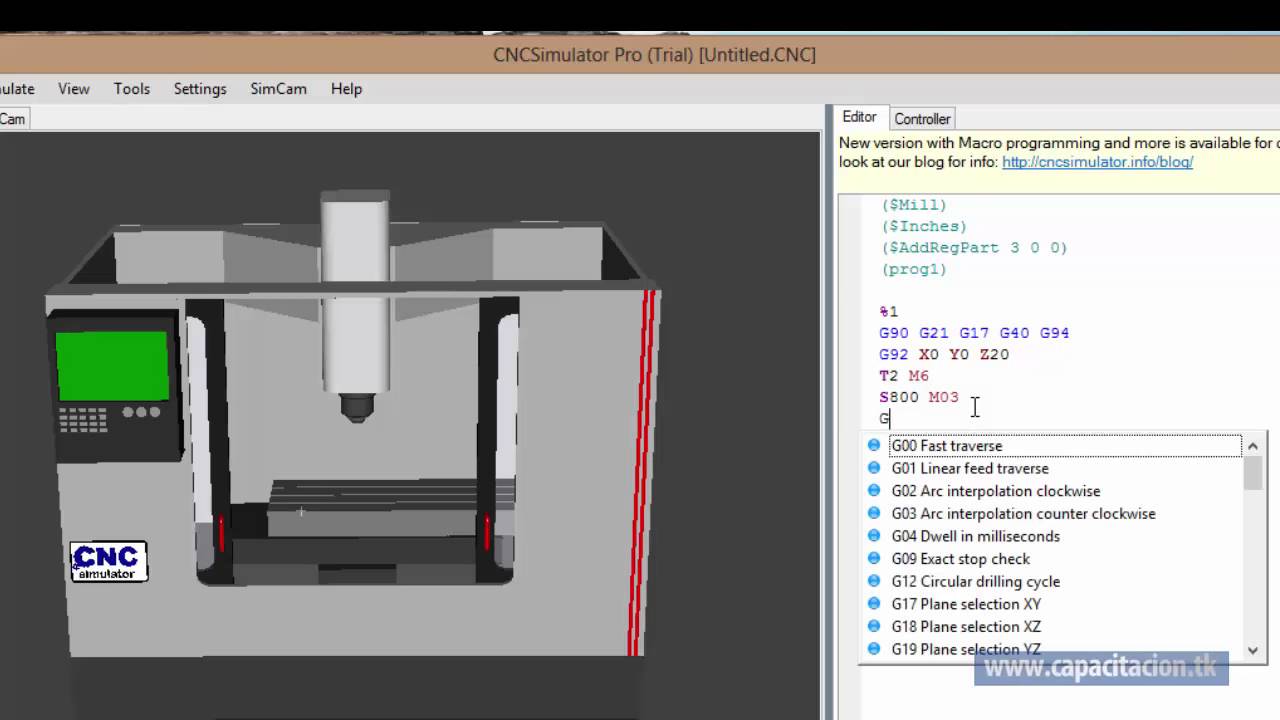Image resolution: width=1280 pixels, height=720 pixels.
Task: Click the ($Mill) code line
Action: (x=913, y=205)
